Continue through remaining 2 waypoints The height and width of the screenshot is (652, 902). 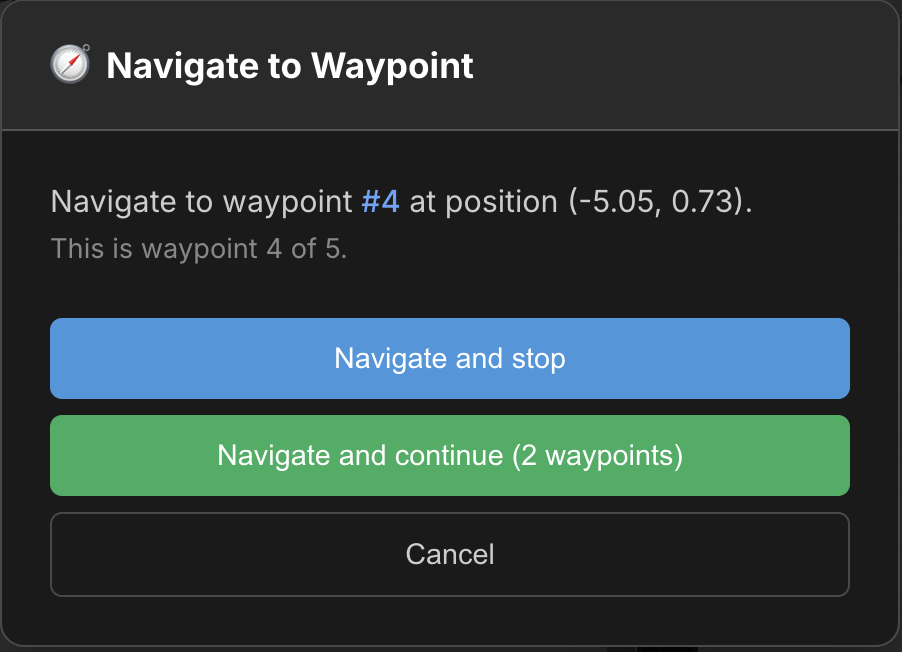(449, 455)
